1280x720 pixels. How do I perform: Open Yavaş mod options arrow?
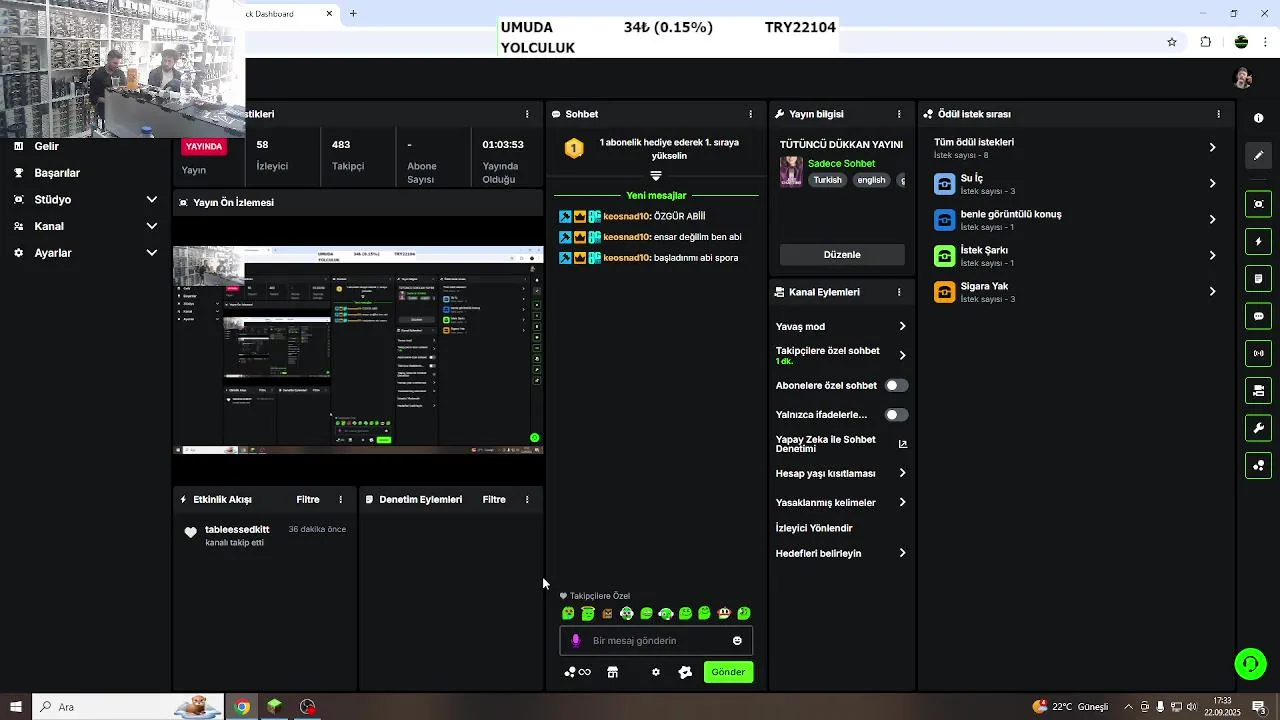[902, 326]
